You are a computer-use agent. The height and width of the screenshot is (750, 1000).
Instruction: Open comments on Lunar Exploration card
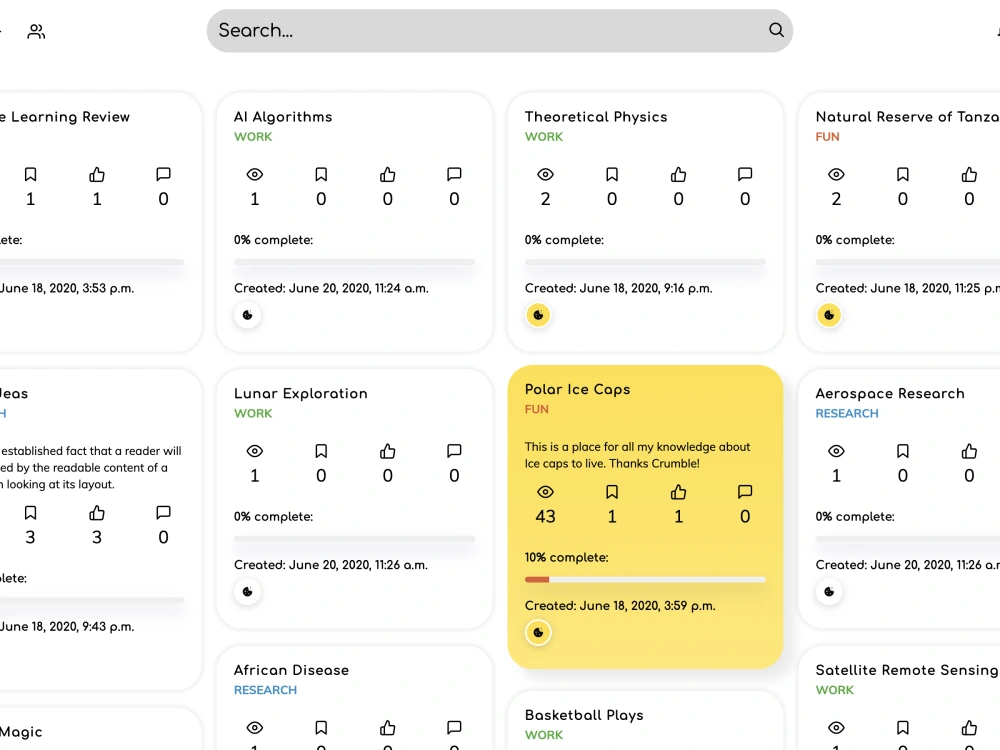454,451
